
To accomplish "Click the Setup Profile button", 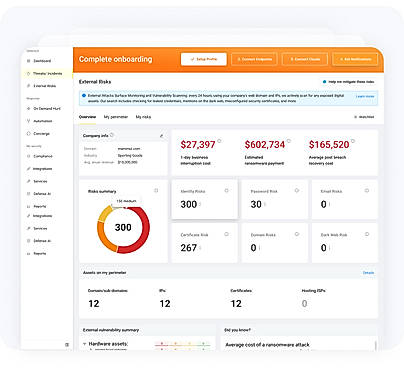I will [204, 59].
